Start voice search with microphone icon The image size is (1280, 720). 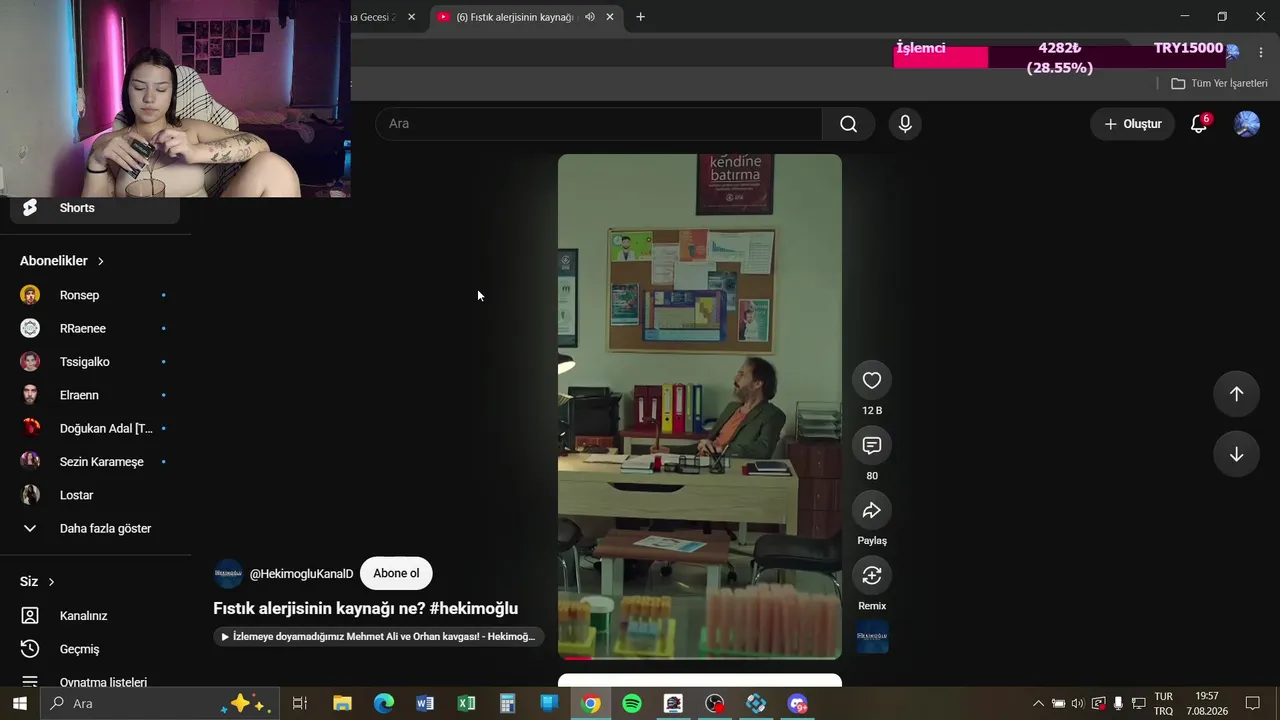tap(905, 124)
